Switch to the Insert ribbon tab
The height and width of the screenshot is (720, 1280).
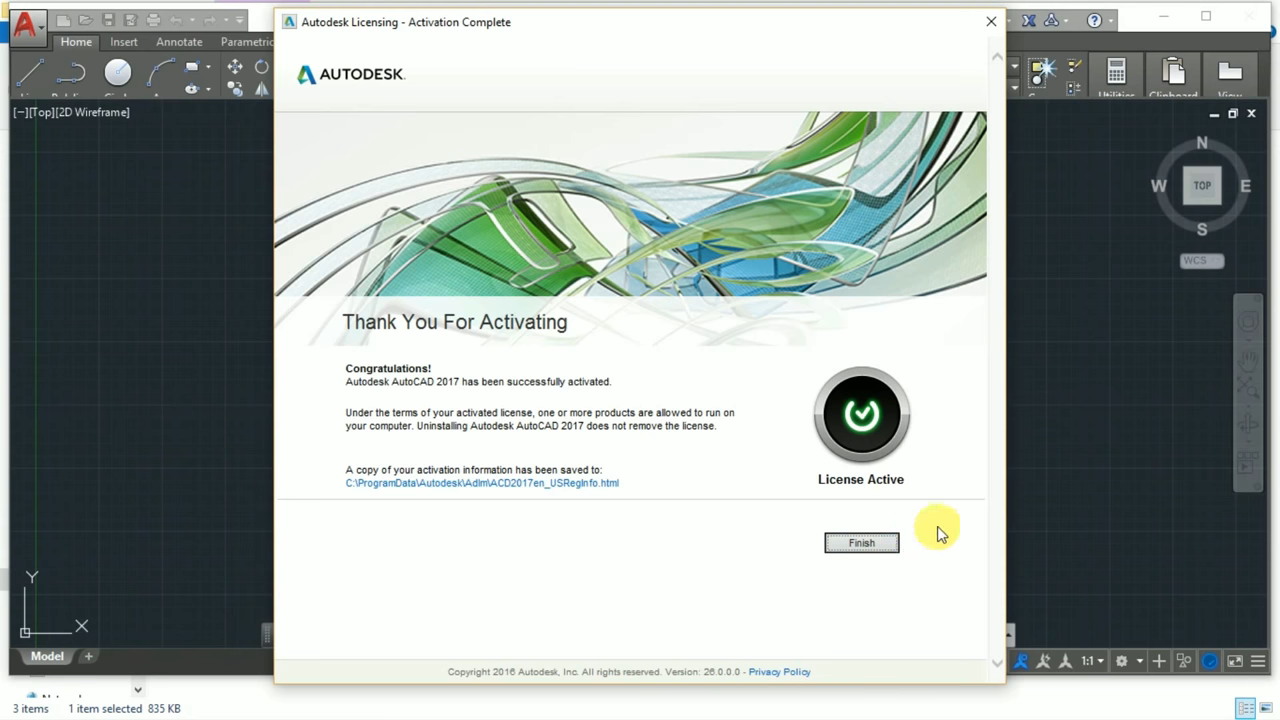pyautogui.click(x=124, y=42)
